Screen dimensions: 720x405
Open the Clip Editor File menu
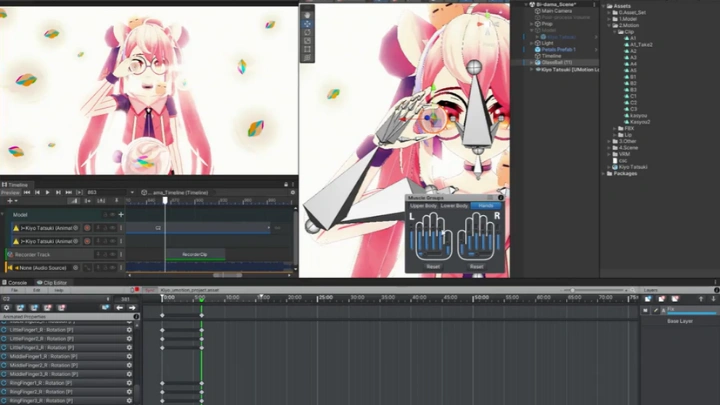[14, 290]
